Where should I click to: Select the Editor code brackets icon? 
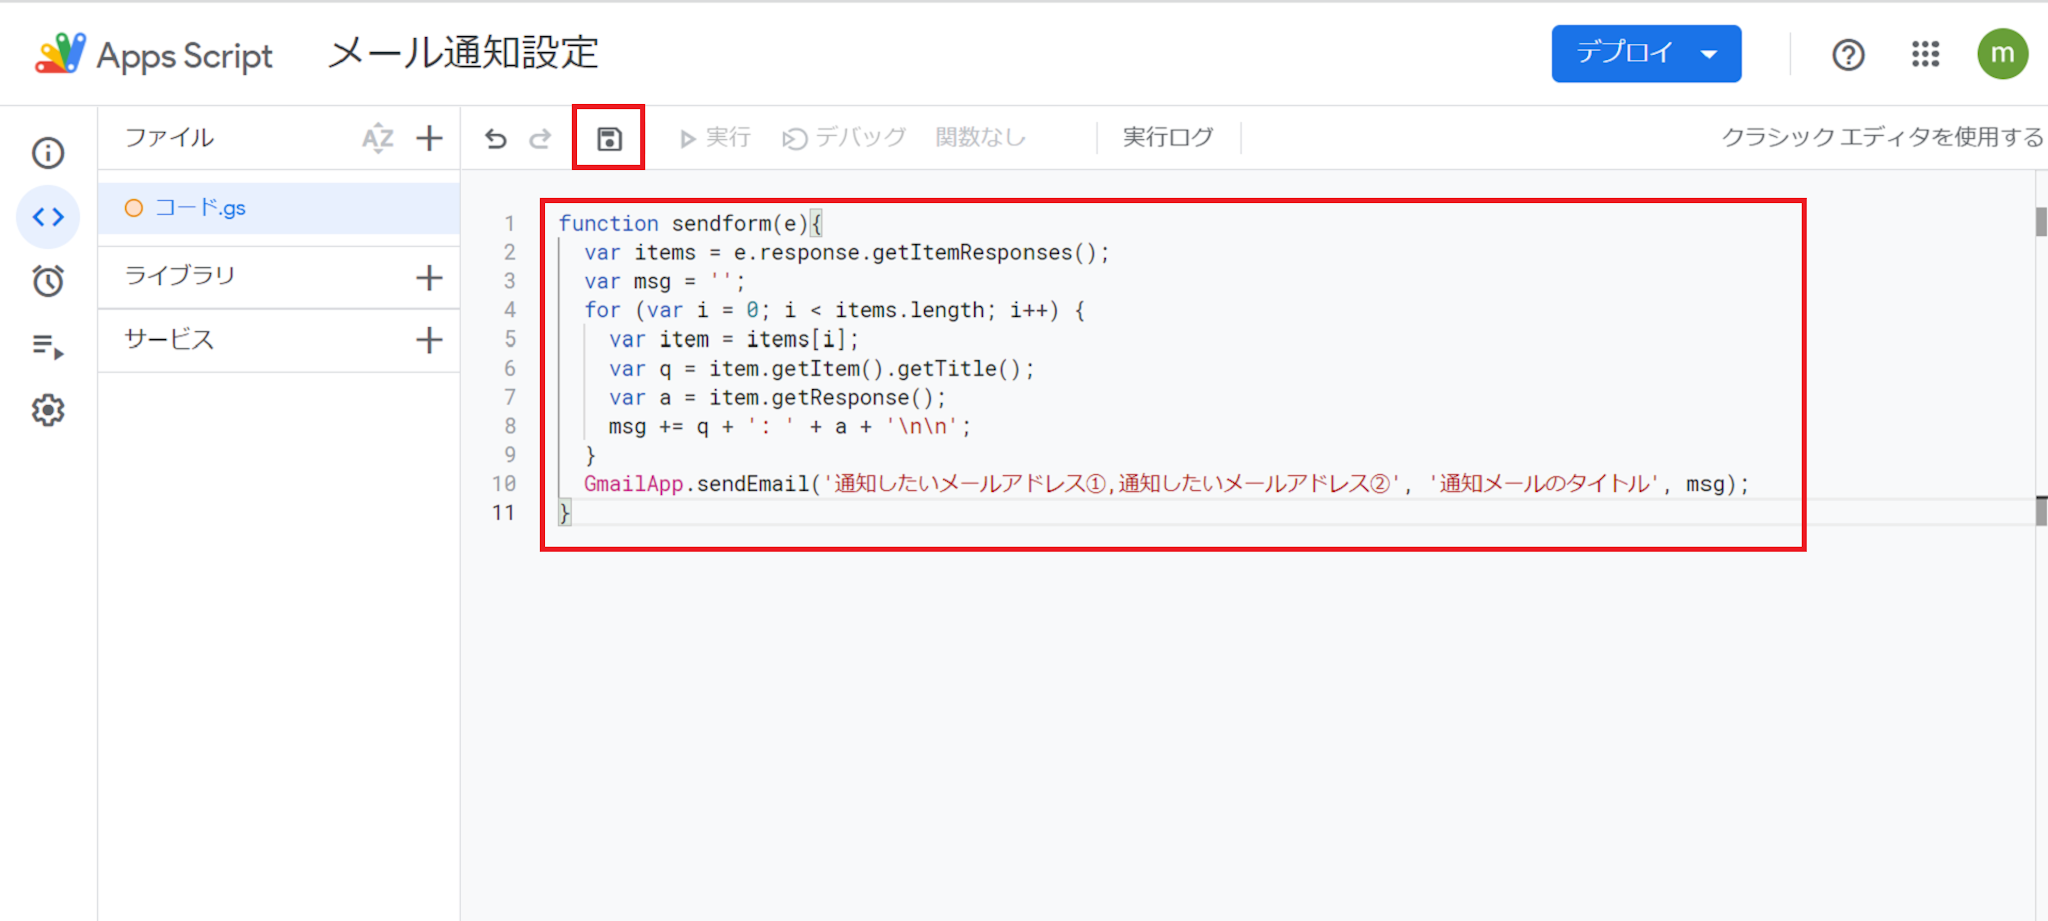pyautogui.click(x=48, y=217)
